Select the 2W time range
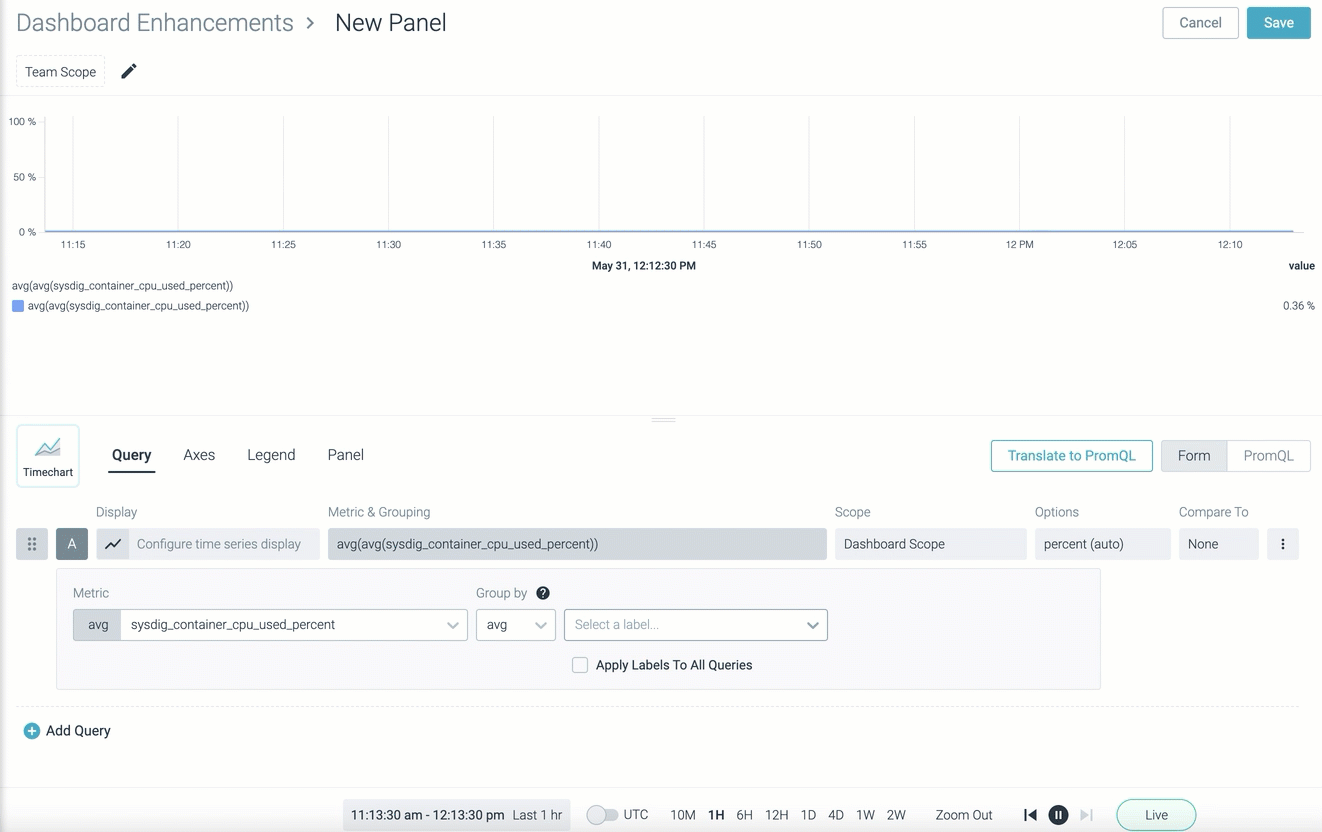 [x=896, y=815]
